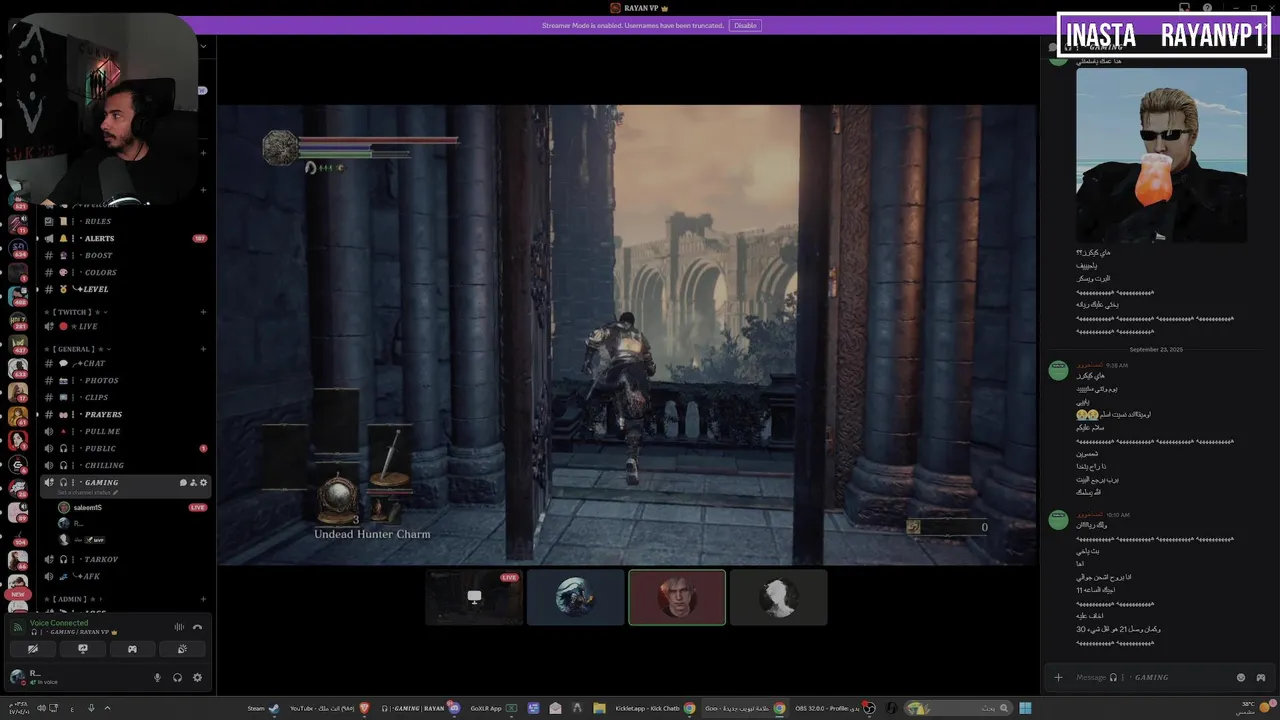Click the Message GAMING input field
The width and height of the screenshot is (1280, 720).
click(1150, 677)
